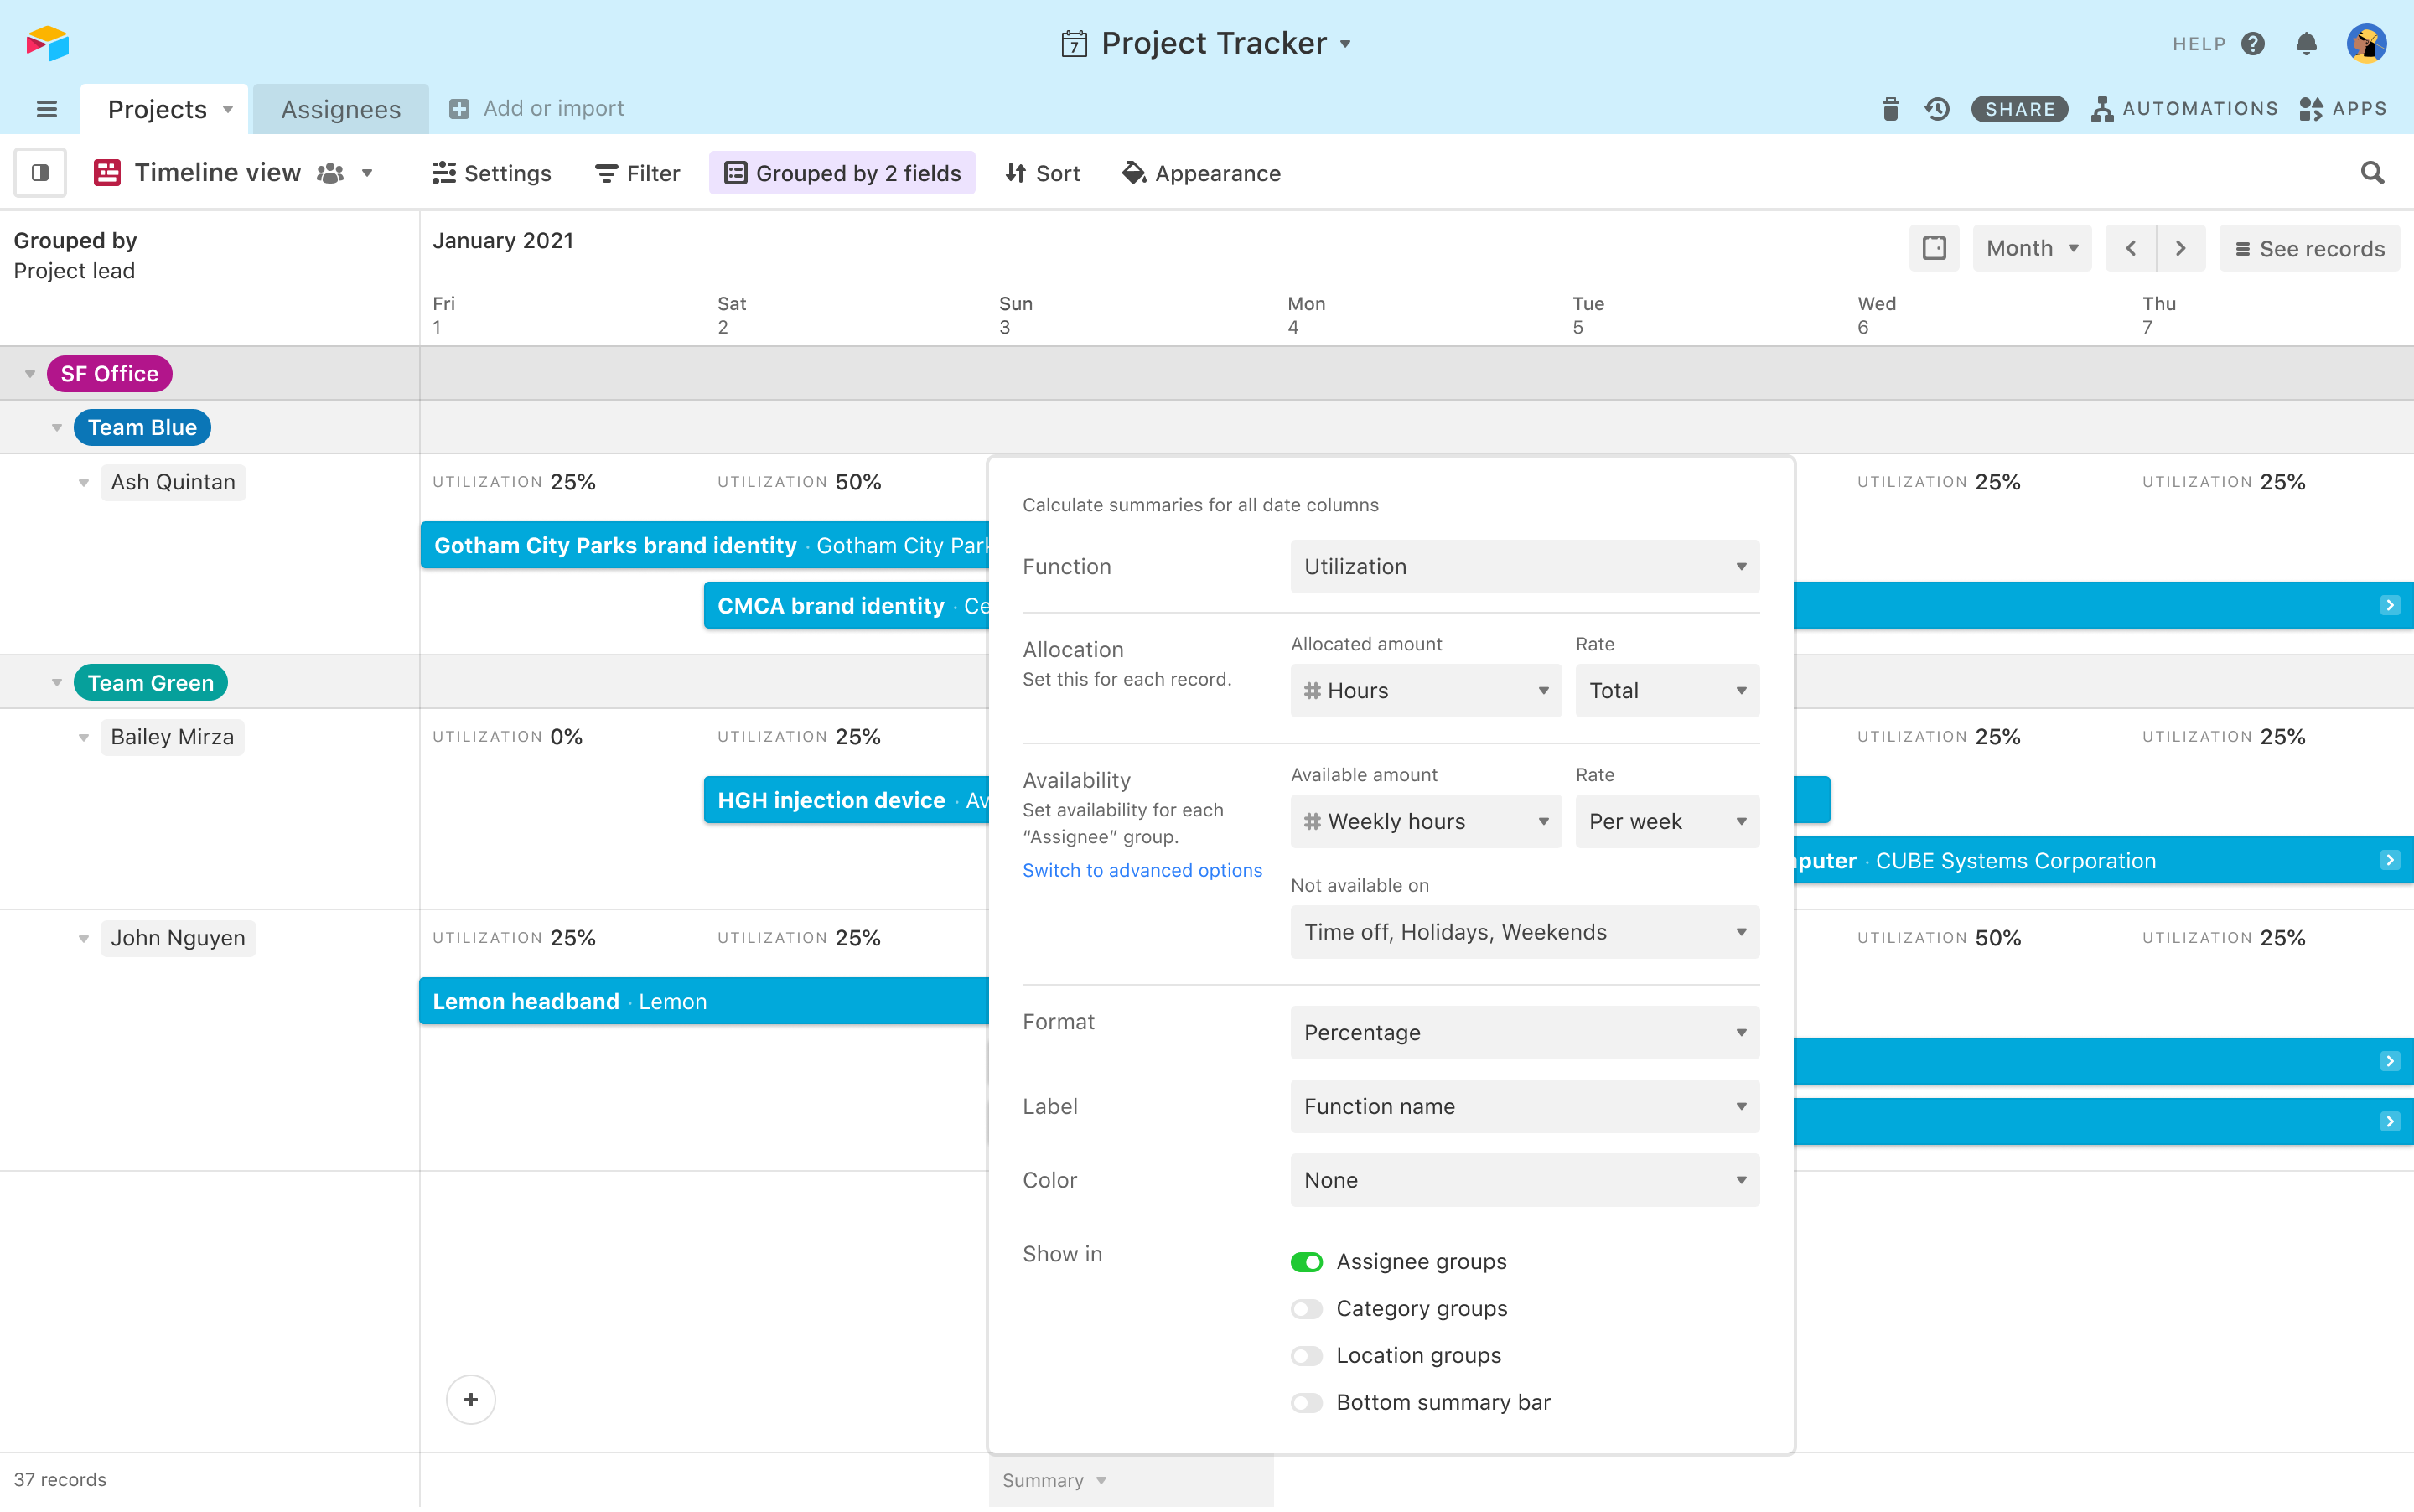Open the hamburger navigation menu
The width and height of the screenshot is (2414, 1512).
46,108
